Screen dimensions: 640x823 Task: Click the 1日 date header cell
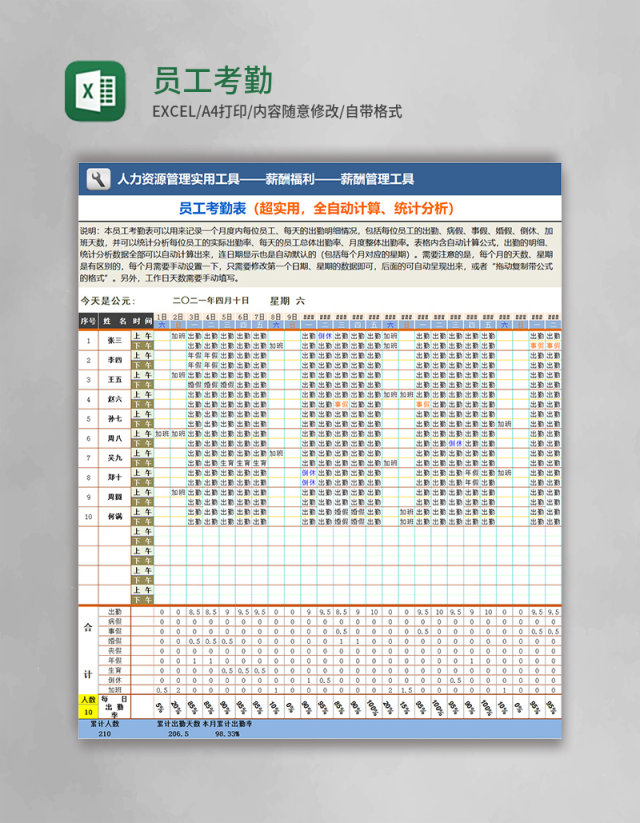[x=162, y=317]
